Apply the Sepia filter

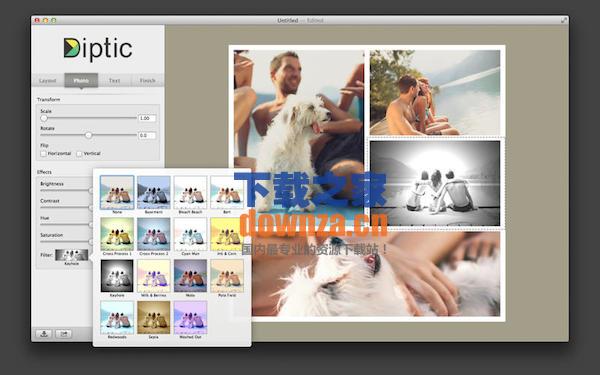click(154, 318)
